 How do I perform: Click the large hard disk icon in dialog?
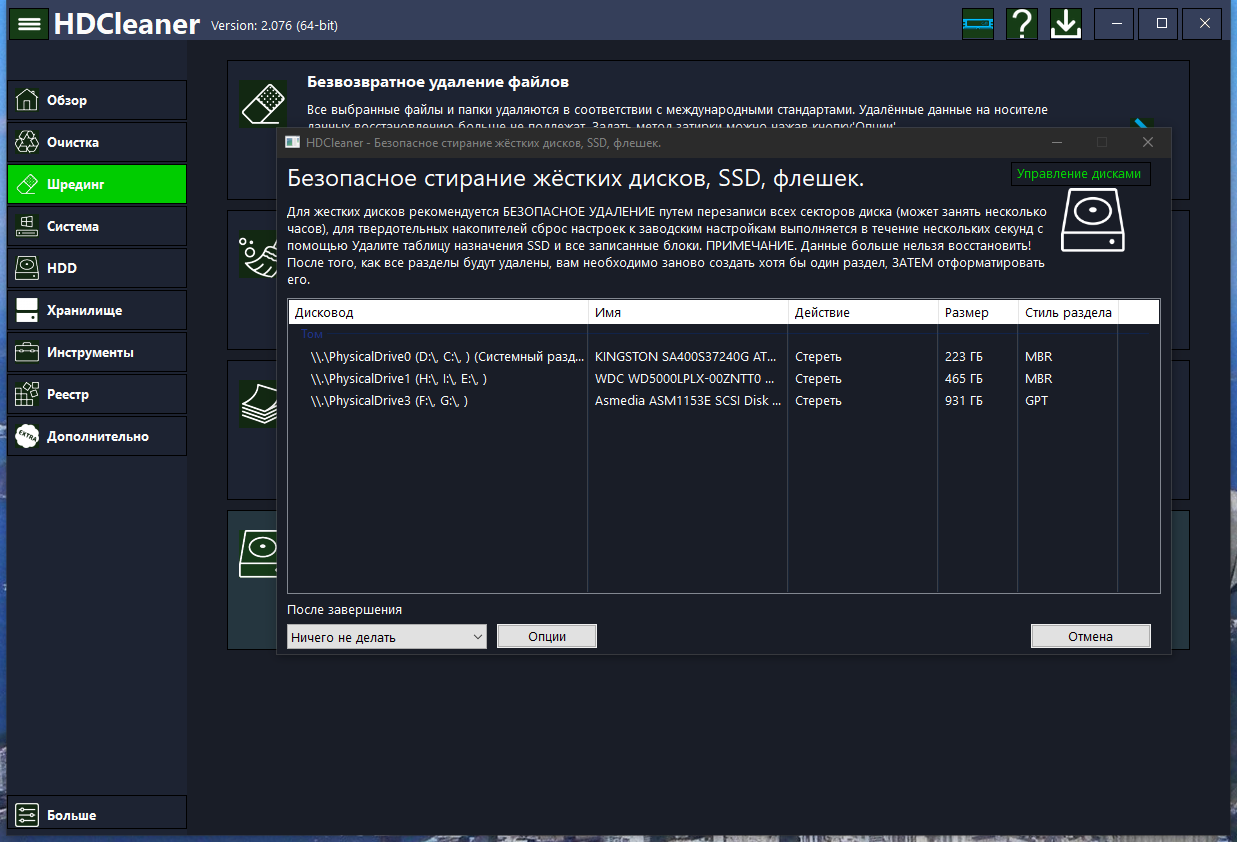[x=1093, y=222]
